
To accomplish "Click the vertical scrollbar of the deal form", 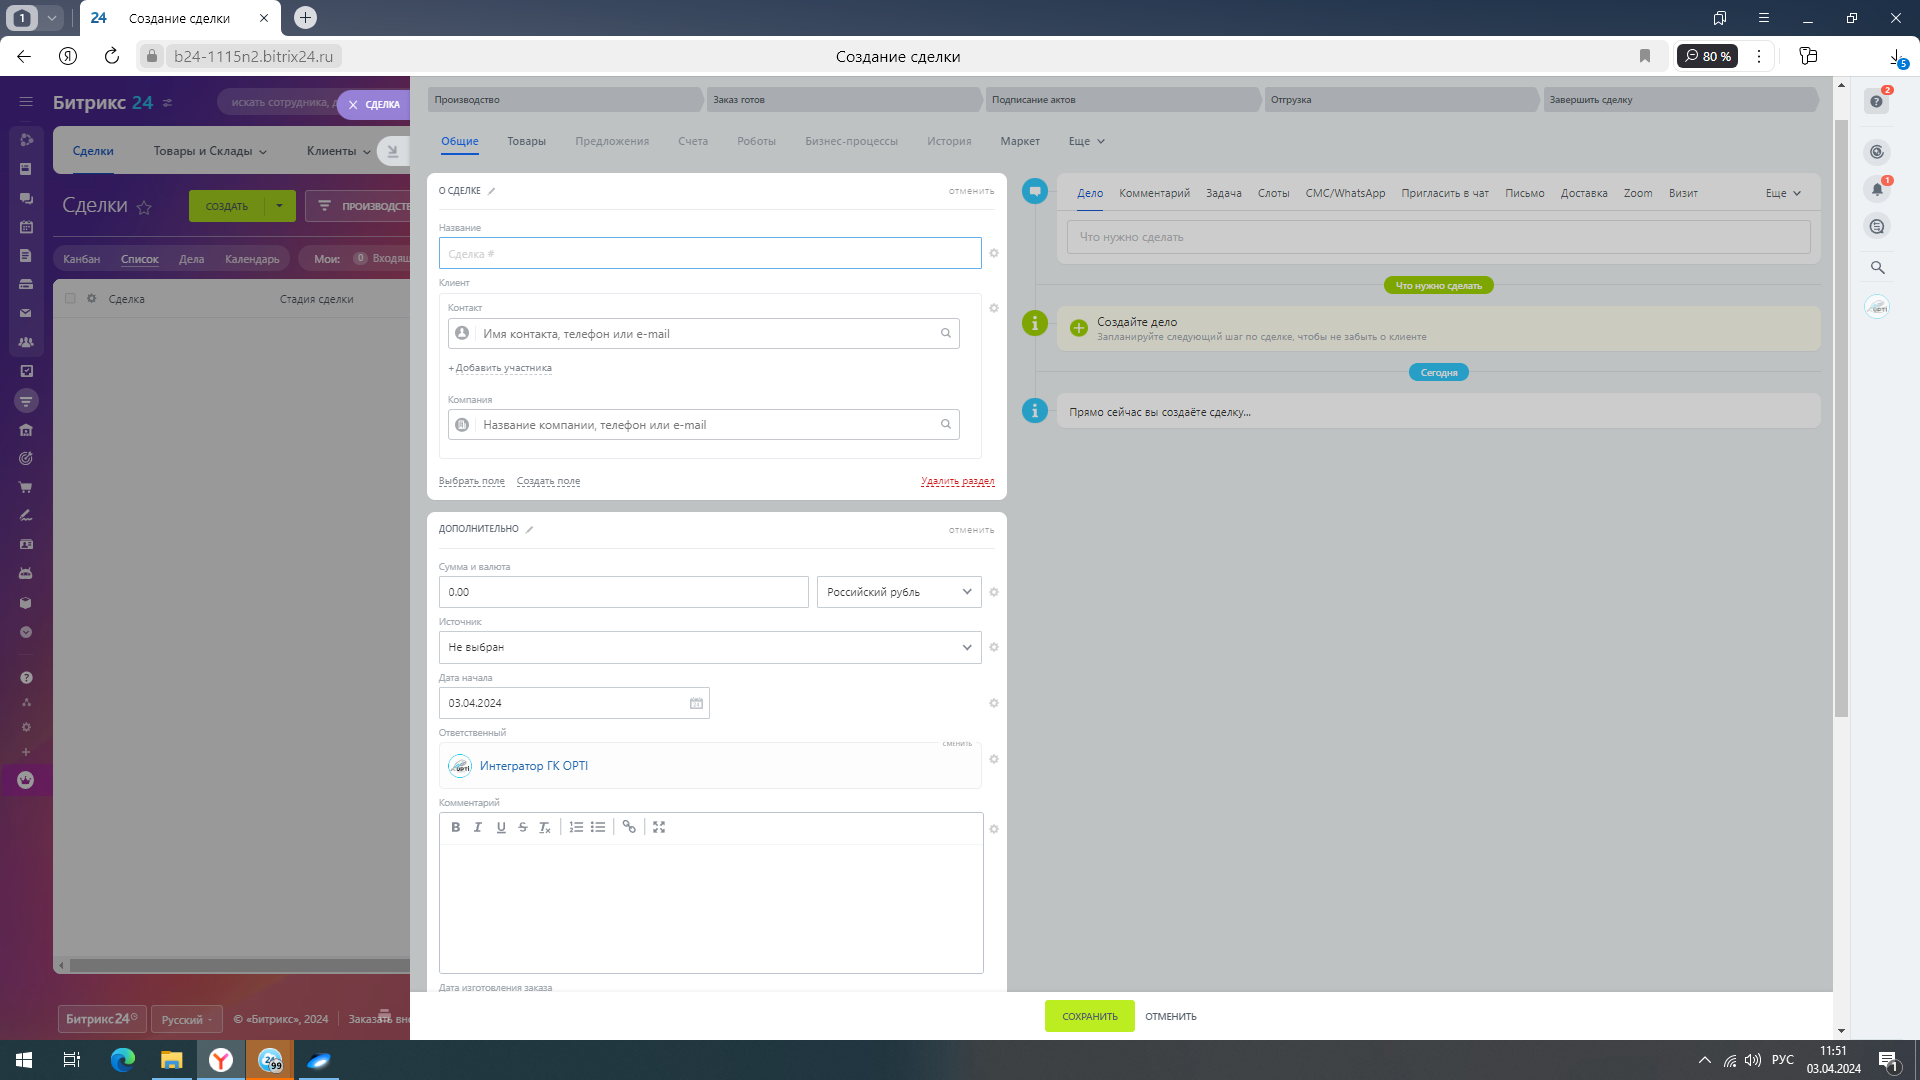I will point(1841,418).
